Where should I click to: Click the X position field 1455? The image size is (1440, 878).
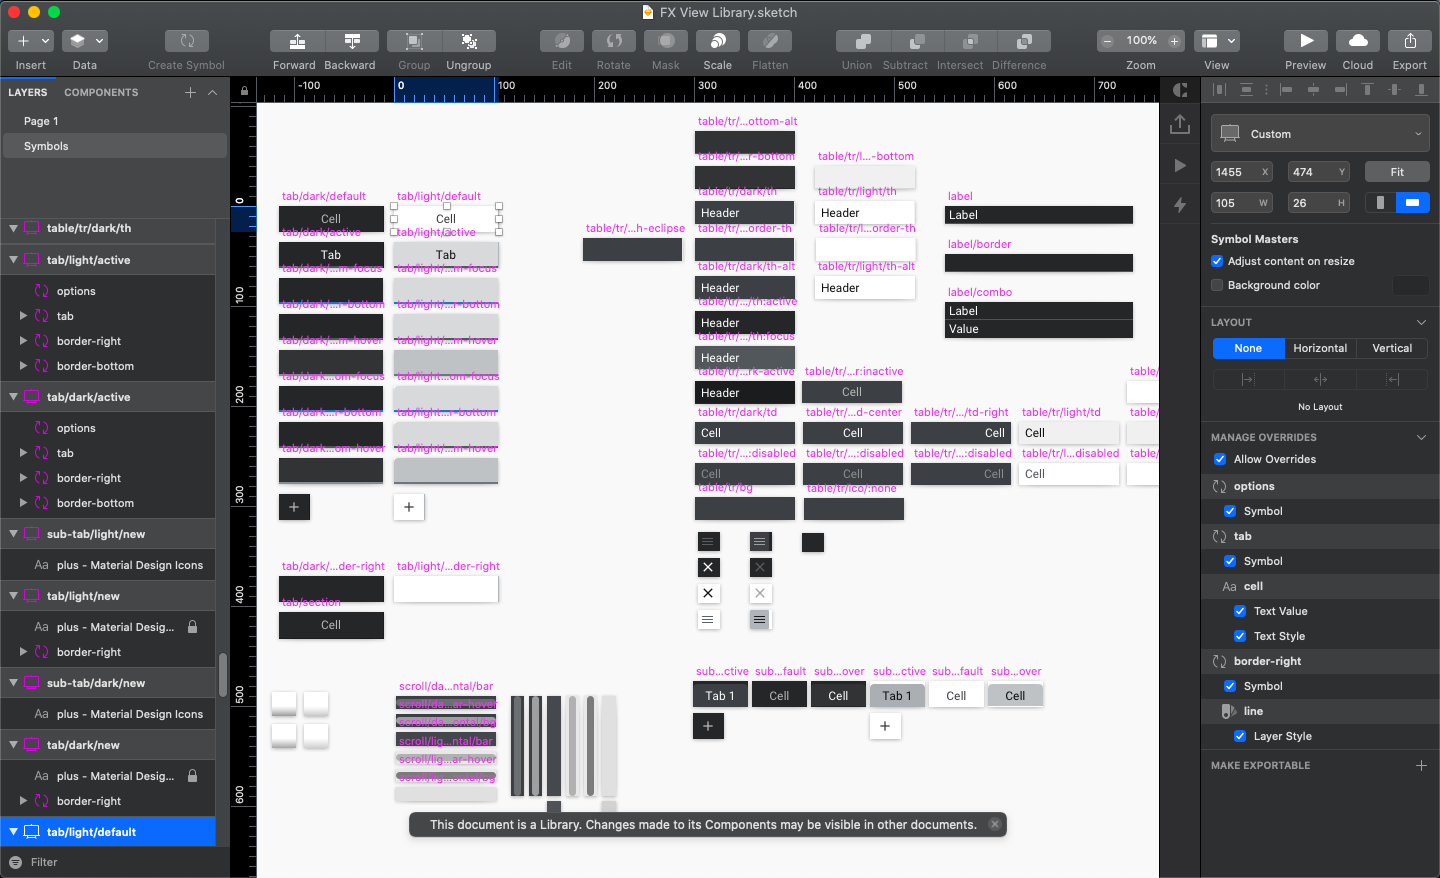(x=1242, y=172)
